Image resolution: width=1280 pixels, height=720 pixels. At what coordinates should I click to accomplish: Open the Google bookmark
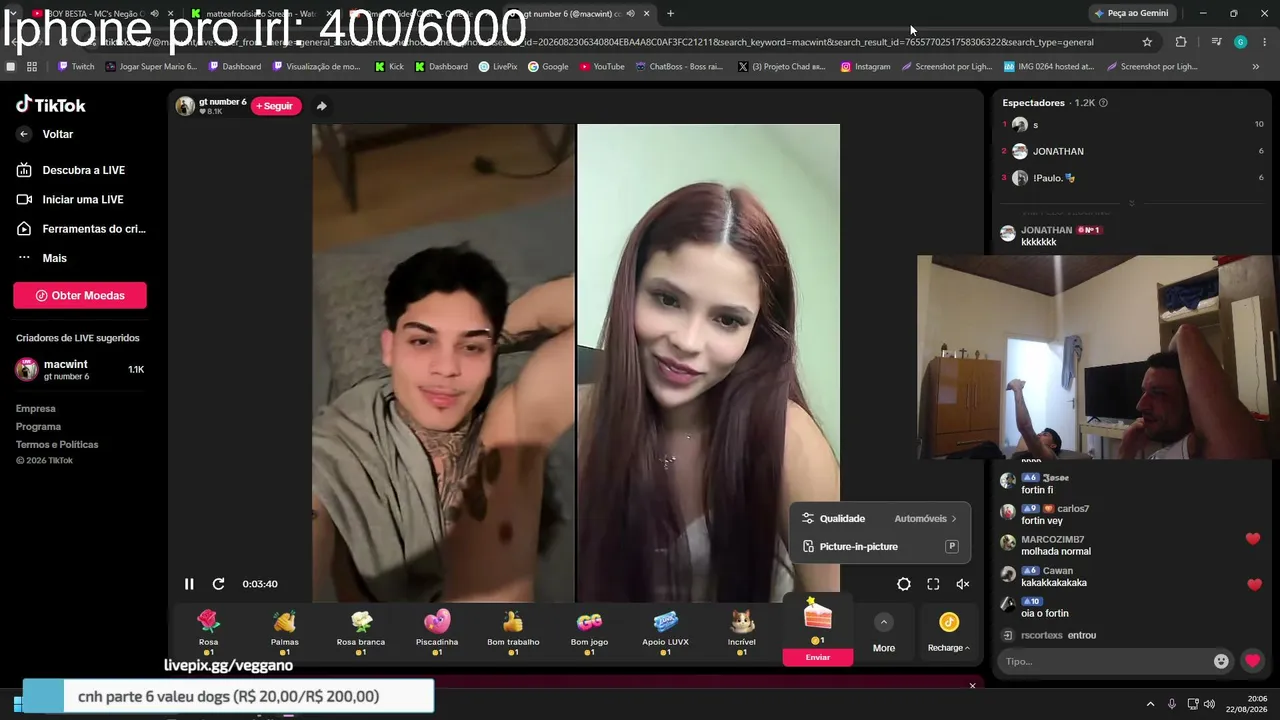click(548, 67)
